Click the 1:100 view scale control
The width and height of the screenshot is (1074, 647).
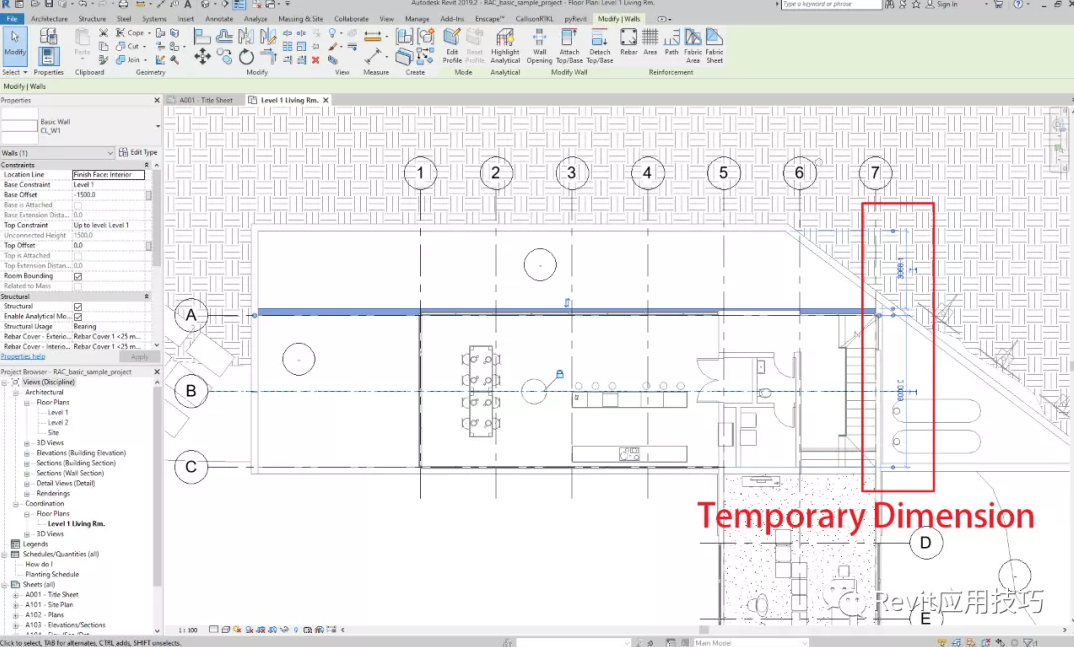click(x=188, y=630)
